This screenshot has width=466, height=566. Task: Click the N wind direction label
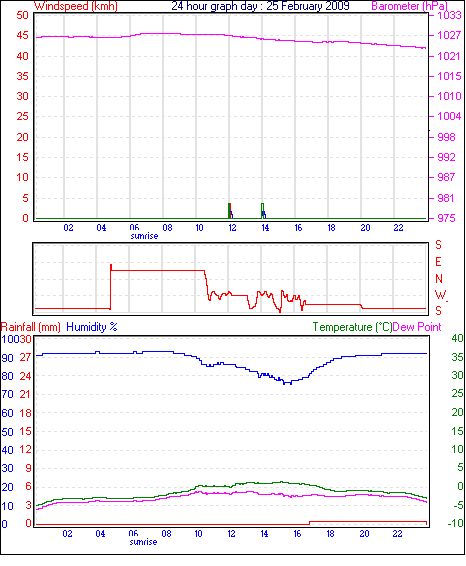[x=439, y=279]
